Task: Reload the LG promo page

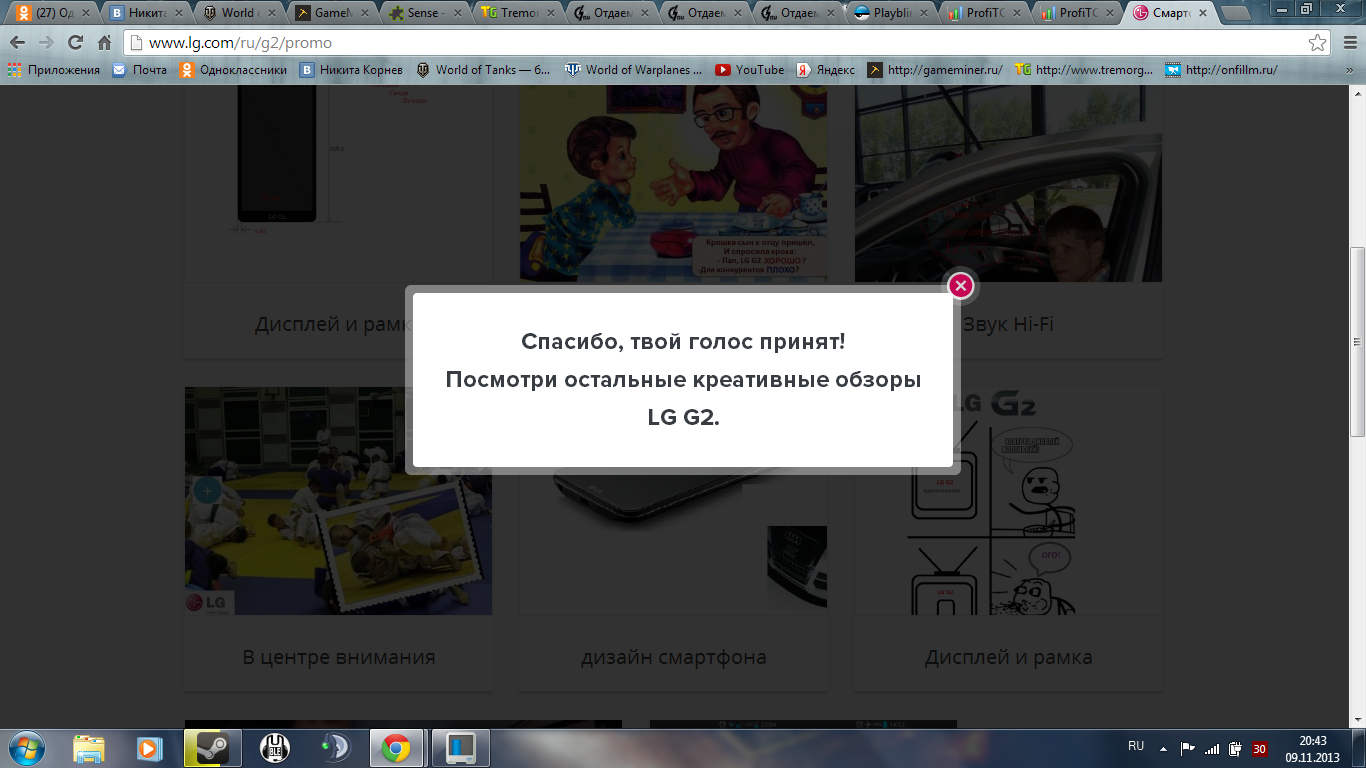Action: tap(75, 43)
